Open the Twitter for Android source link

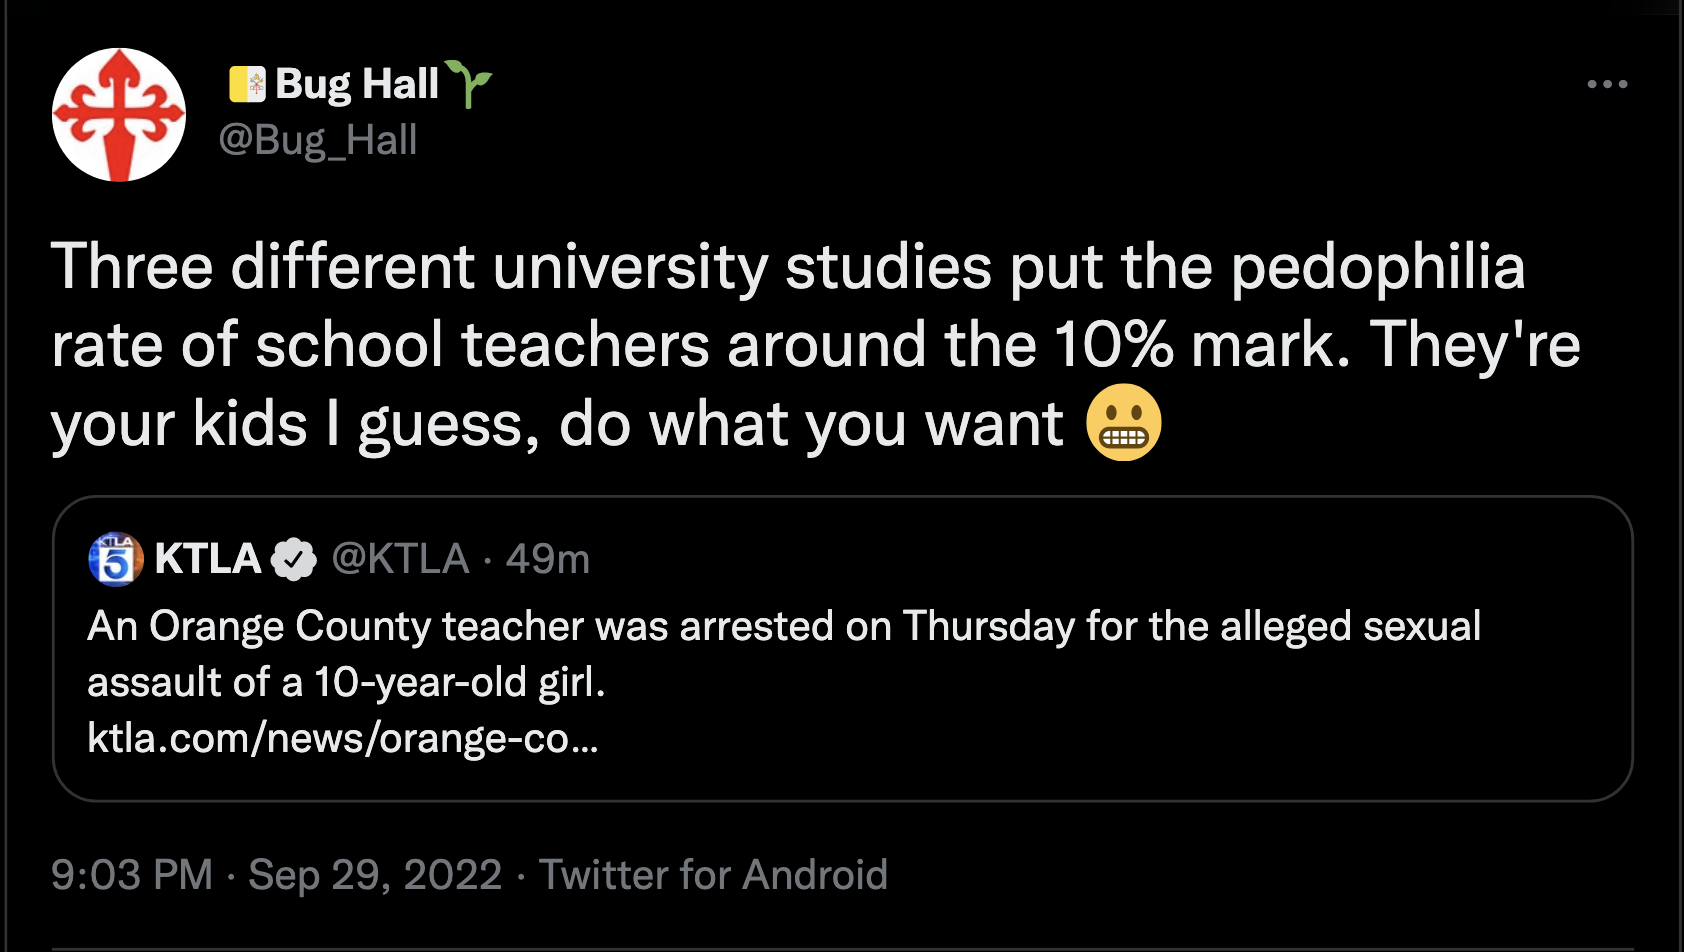click(714, 875)
